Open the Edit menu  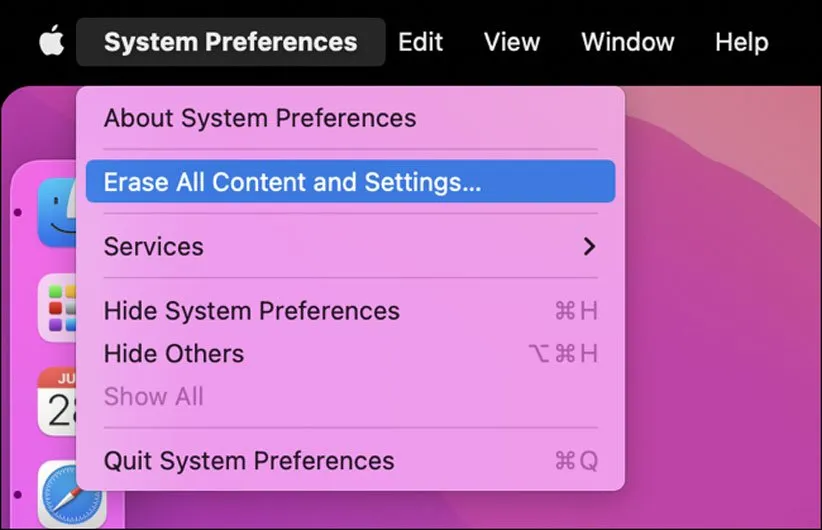pyautogui.click(x=420, y=42)
